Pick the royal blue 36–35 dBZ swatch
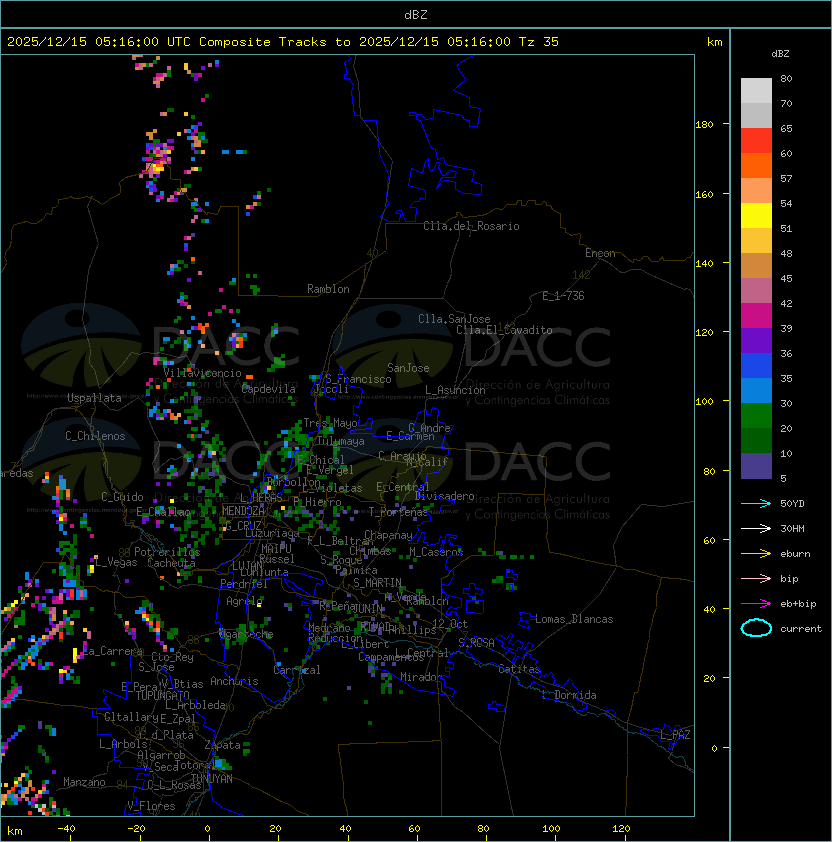This screenshot has width=832, height=842. tap(756, 366)
